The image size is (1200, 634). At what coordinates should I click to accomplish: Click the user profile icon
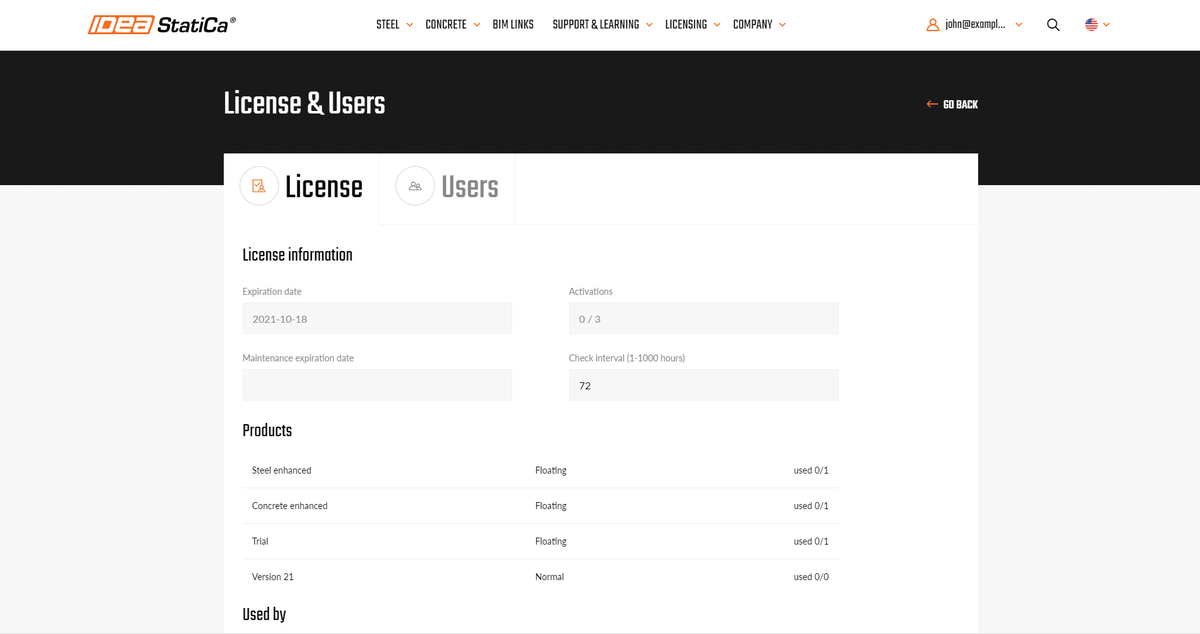point(932,24)
